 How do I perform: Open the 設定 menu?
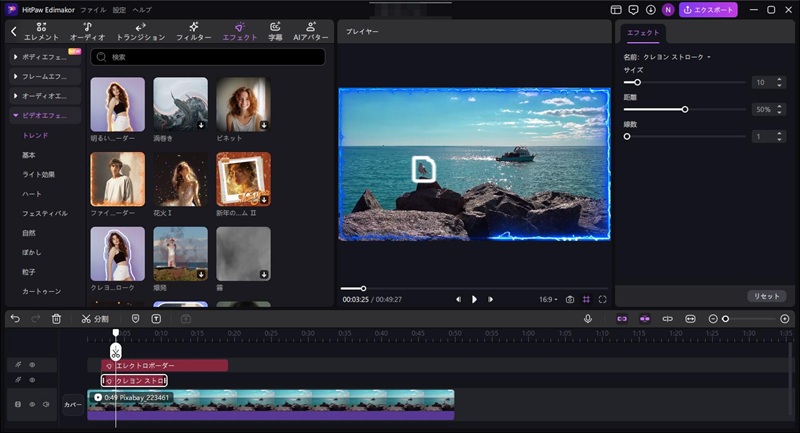119,10
